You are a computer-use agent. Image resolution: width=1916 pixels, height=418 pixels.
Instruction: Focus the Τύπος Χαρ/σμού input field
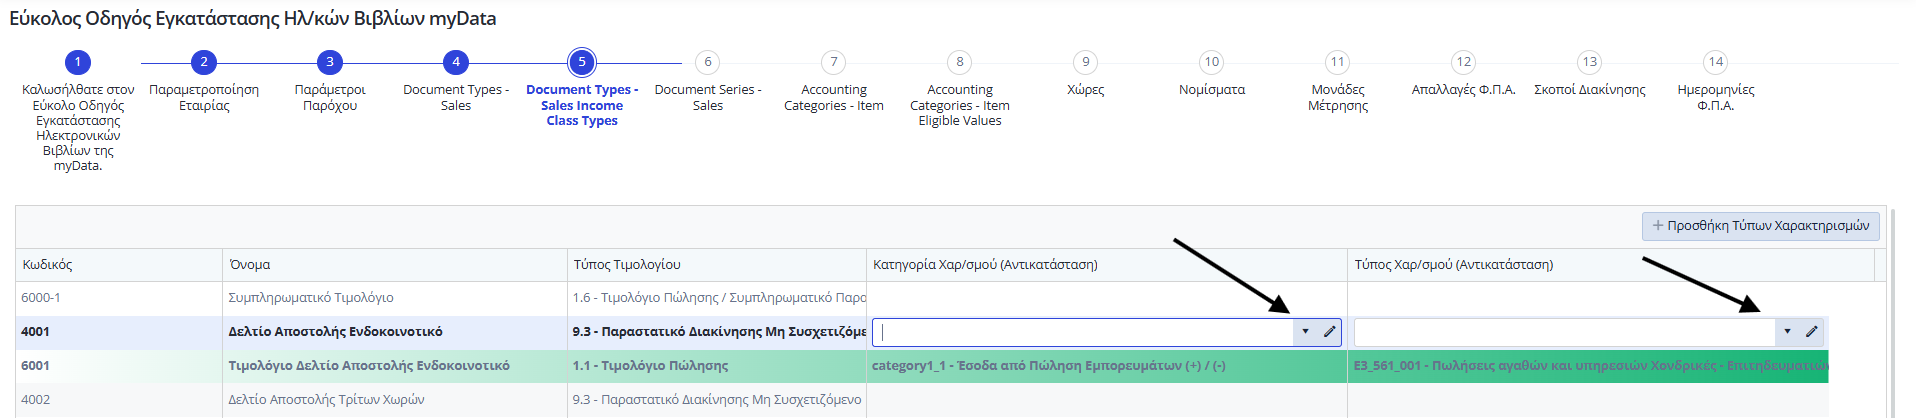(x=1565, y=332)
